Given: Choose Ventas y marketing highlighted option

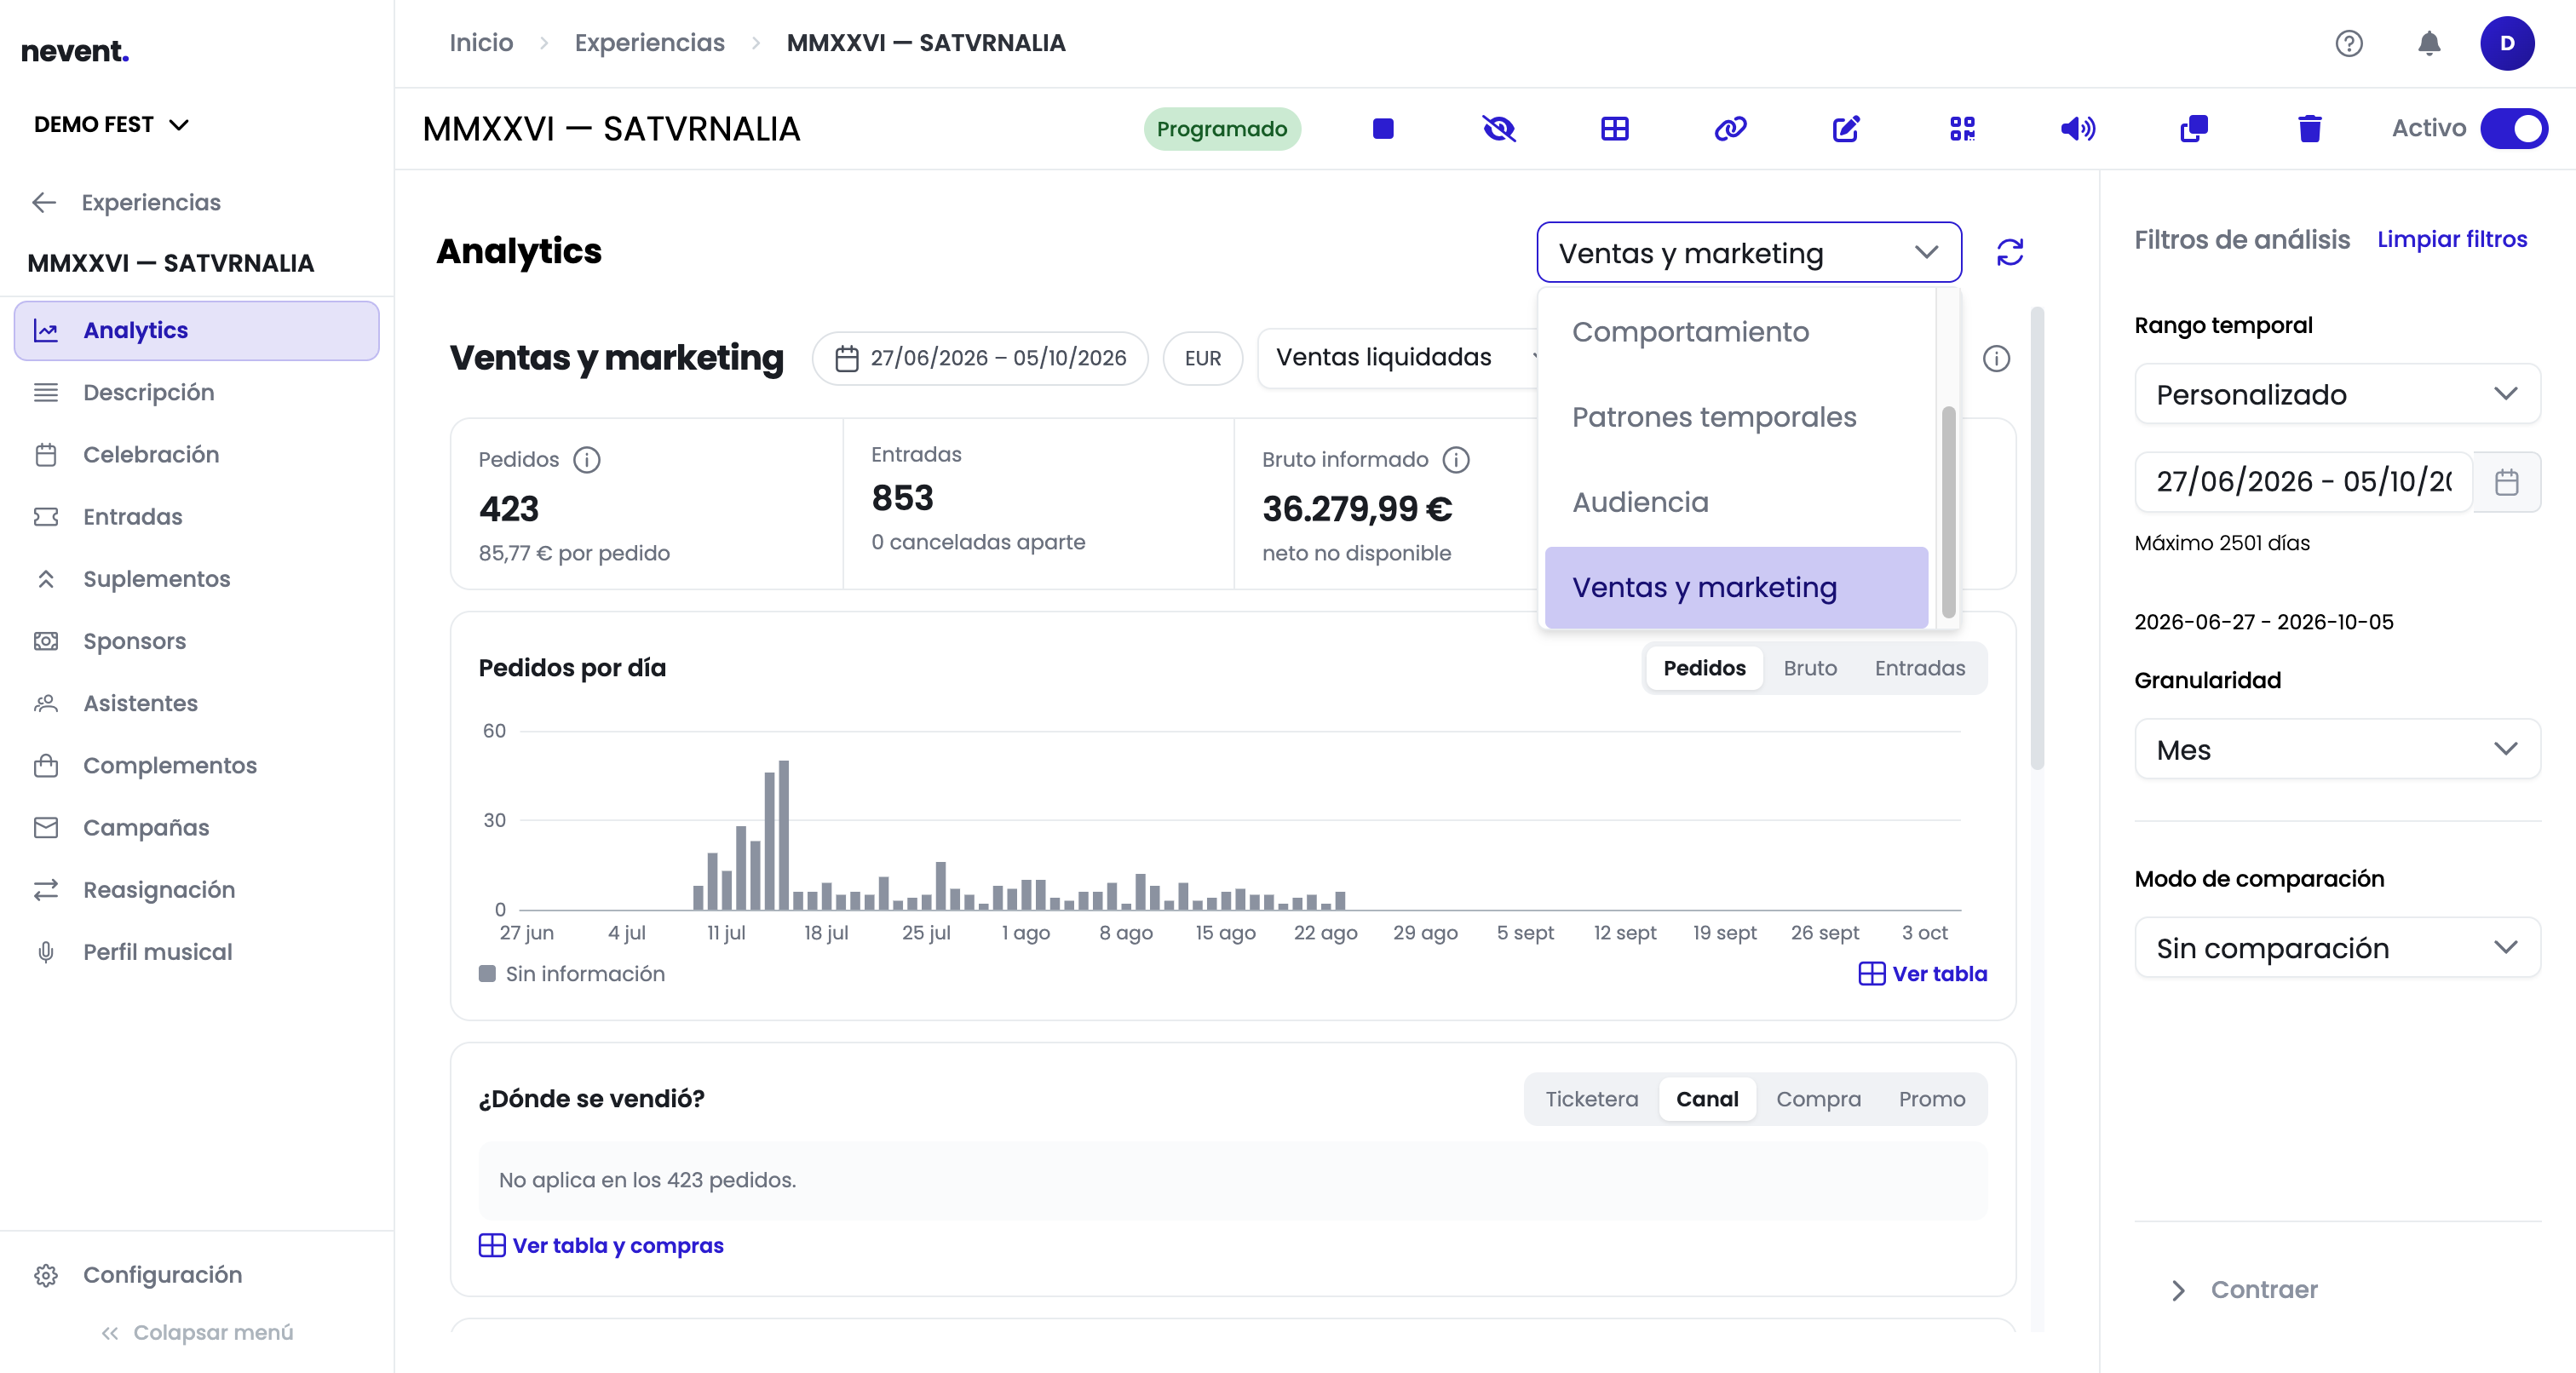Looking at the screenshot, I should 1736,587.
